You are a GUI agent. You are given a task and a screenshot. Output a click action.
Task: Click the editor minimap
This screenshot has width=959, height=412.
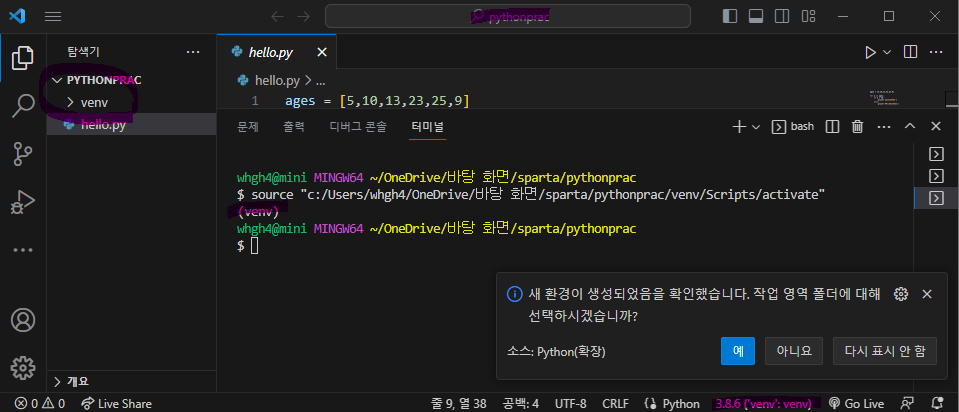[883, 97]
